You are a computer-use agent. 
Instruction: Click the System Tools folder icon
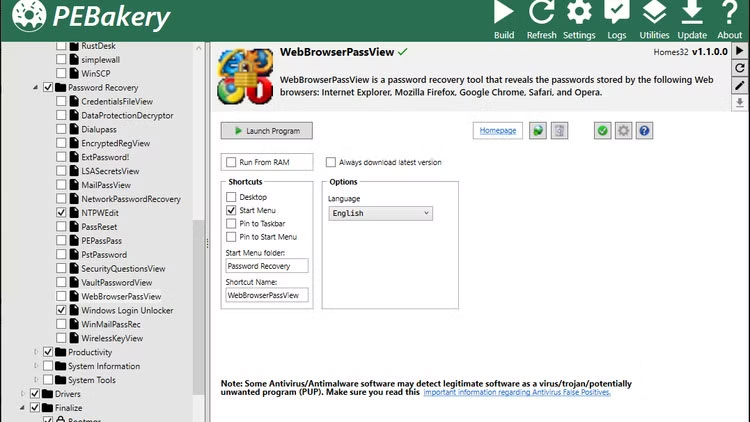coord(60,380)
